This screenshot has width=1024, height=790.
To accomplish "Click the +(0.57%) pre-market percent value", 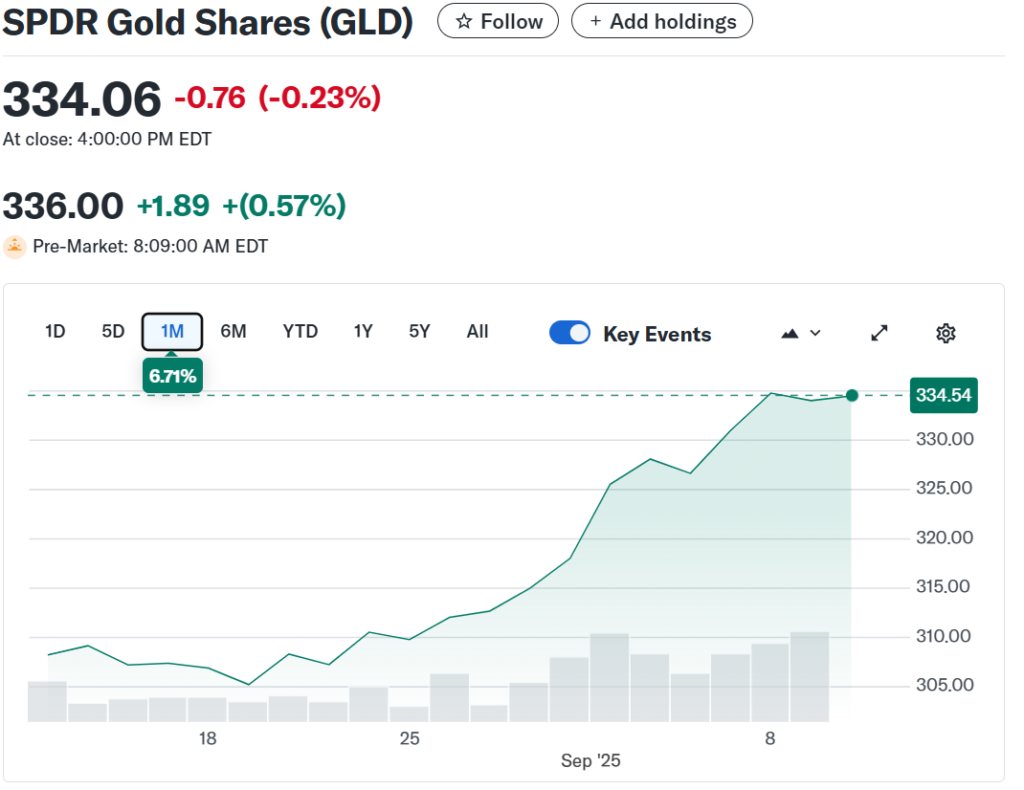I will tap(284, 206).
